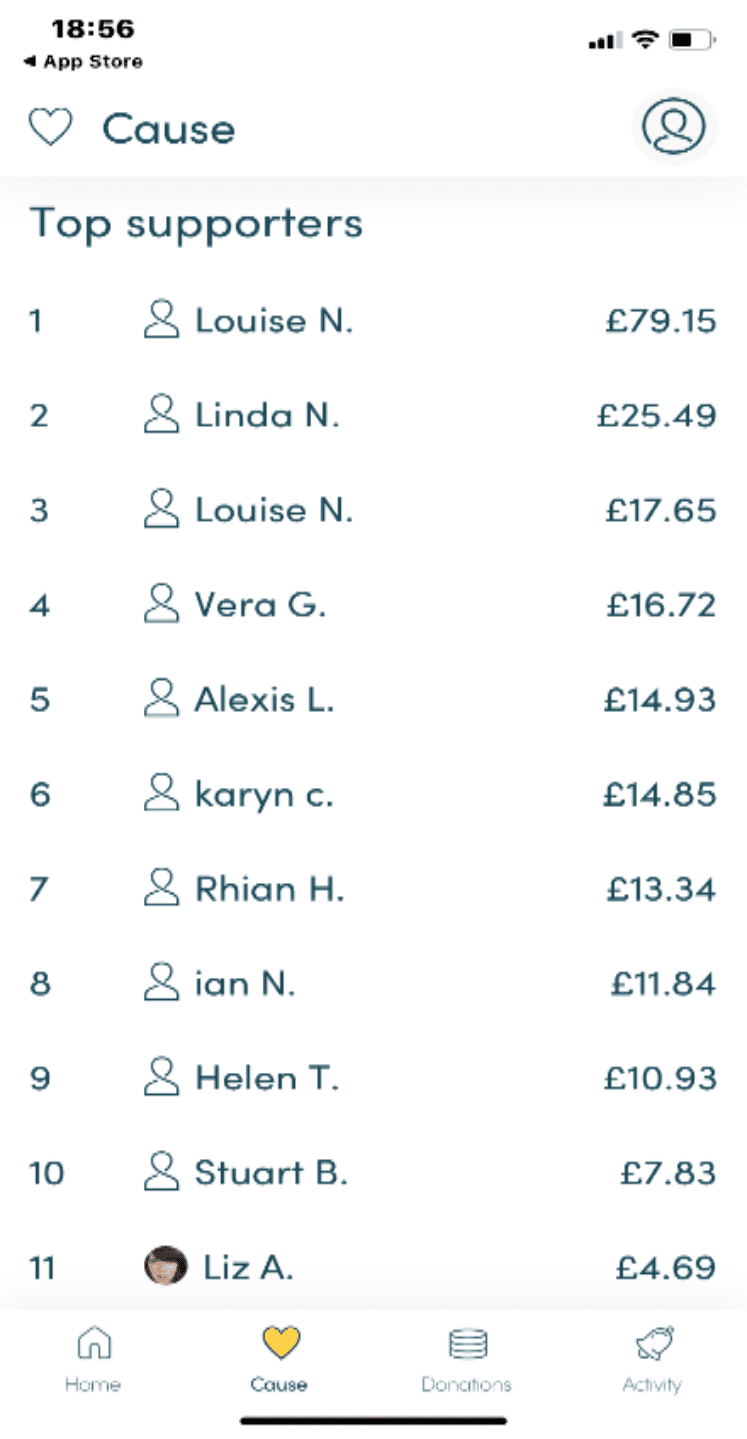
Task: Tap the avatar icon beside karyn c.
Action: (161, 793)
